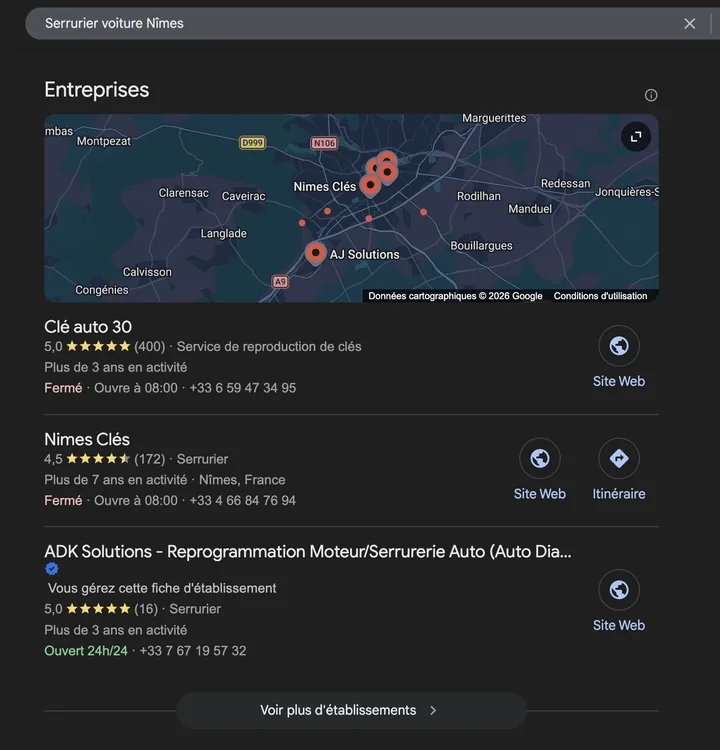This screenshot has width=720, height=750.
Task: Click phone number +33 6 59 47 34 95
Action: tap(243, 388)
